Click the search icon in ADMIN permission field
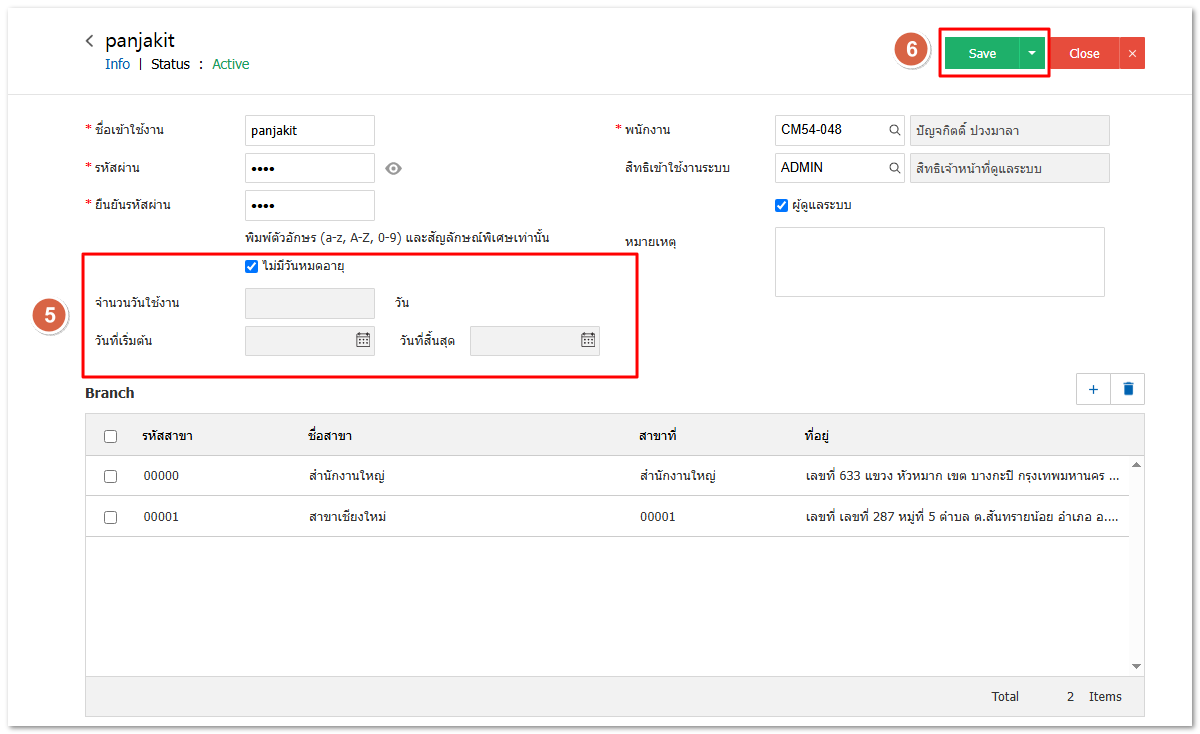This screenshot has height=734, width=1200. pos(895,168)
